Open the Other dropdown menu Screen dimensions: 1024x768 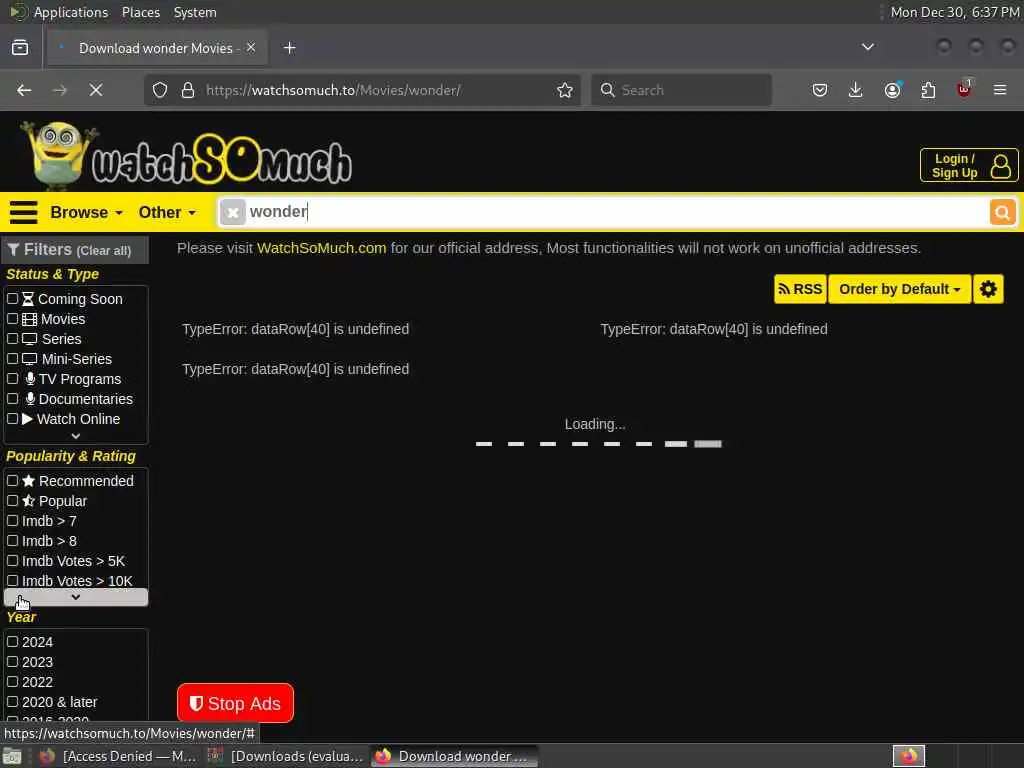coord(167,212)
